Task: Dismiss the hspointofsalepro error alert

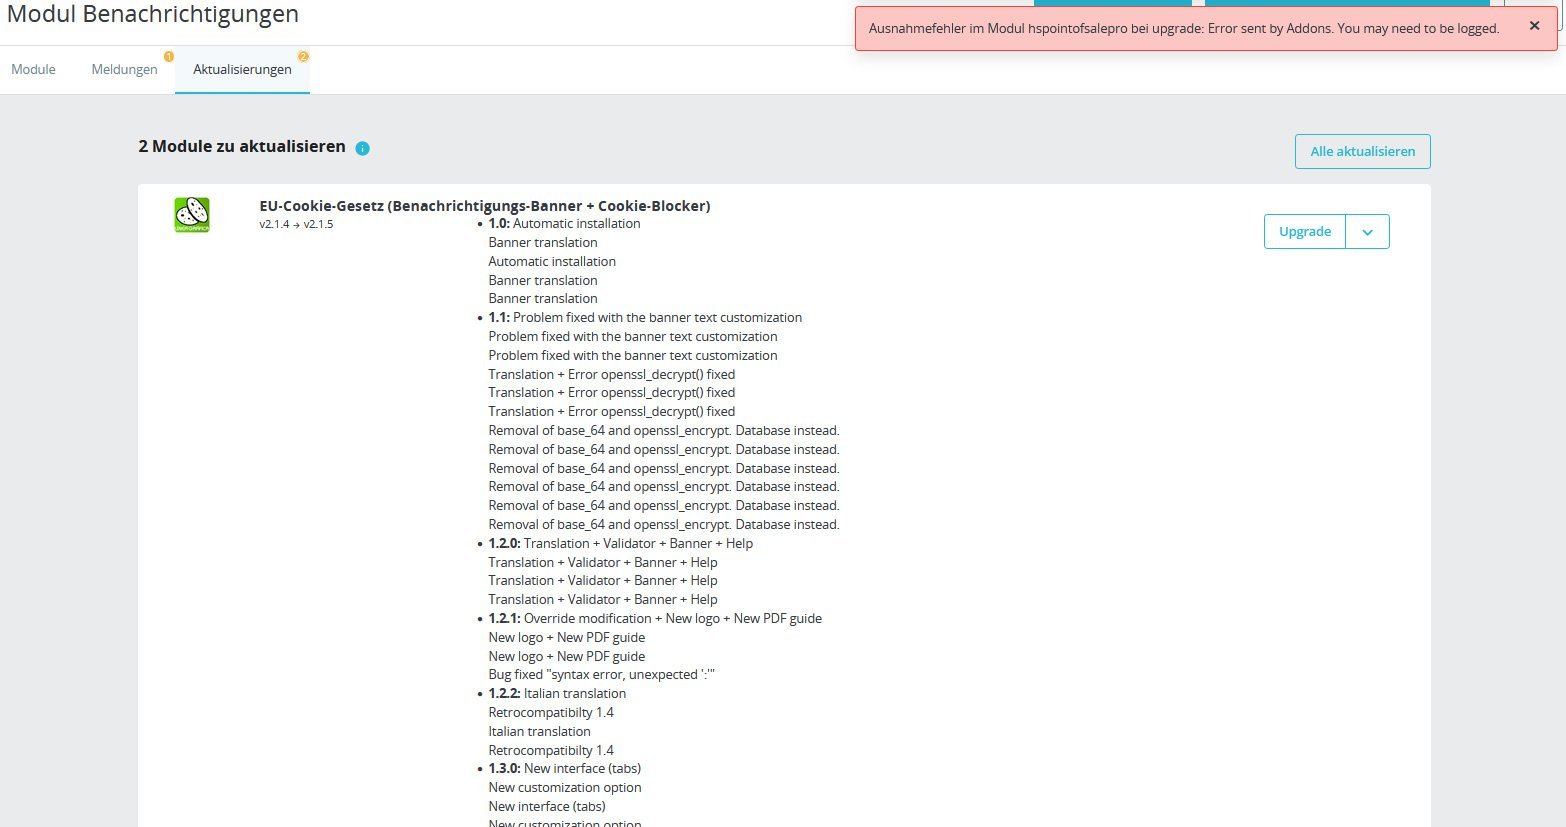Action: [x=1534, y=26]
